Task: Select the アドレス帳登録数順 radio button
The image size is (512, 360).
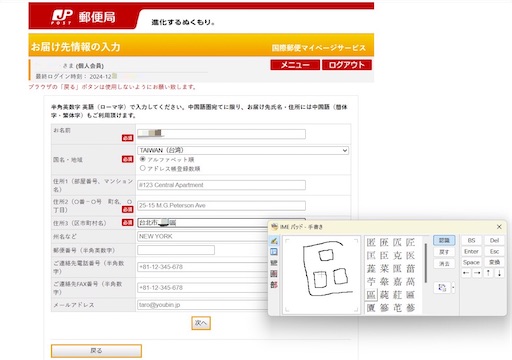Action: pyautogui.click(x=143, y=168)
